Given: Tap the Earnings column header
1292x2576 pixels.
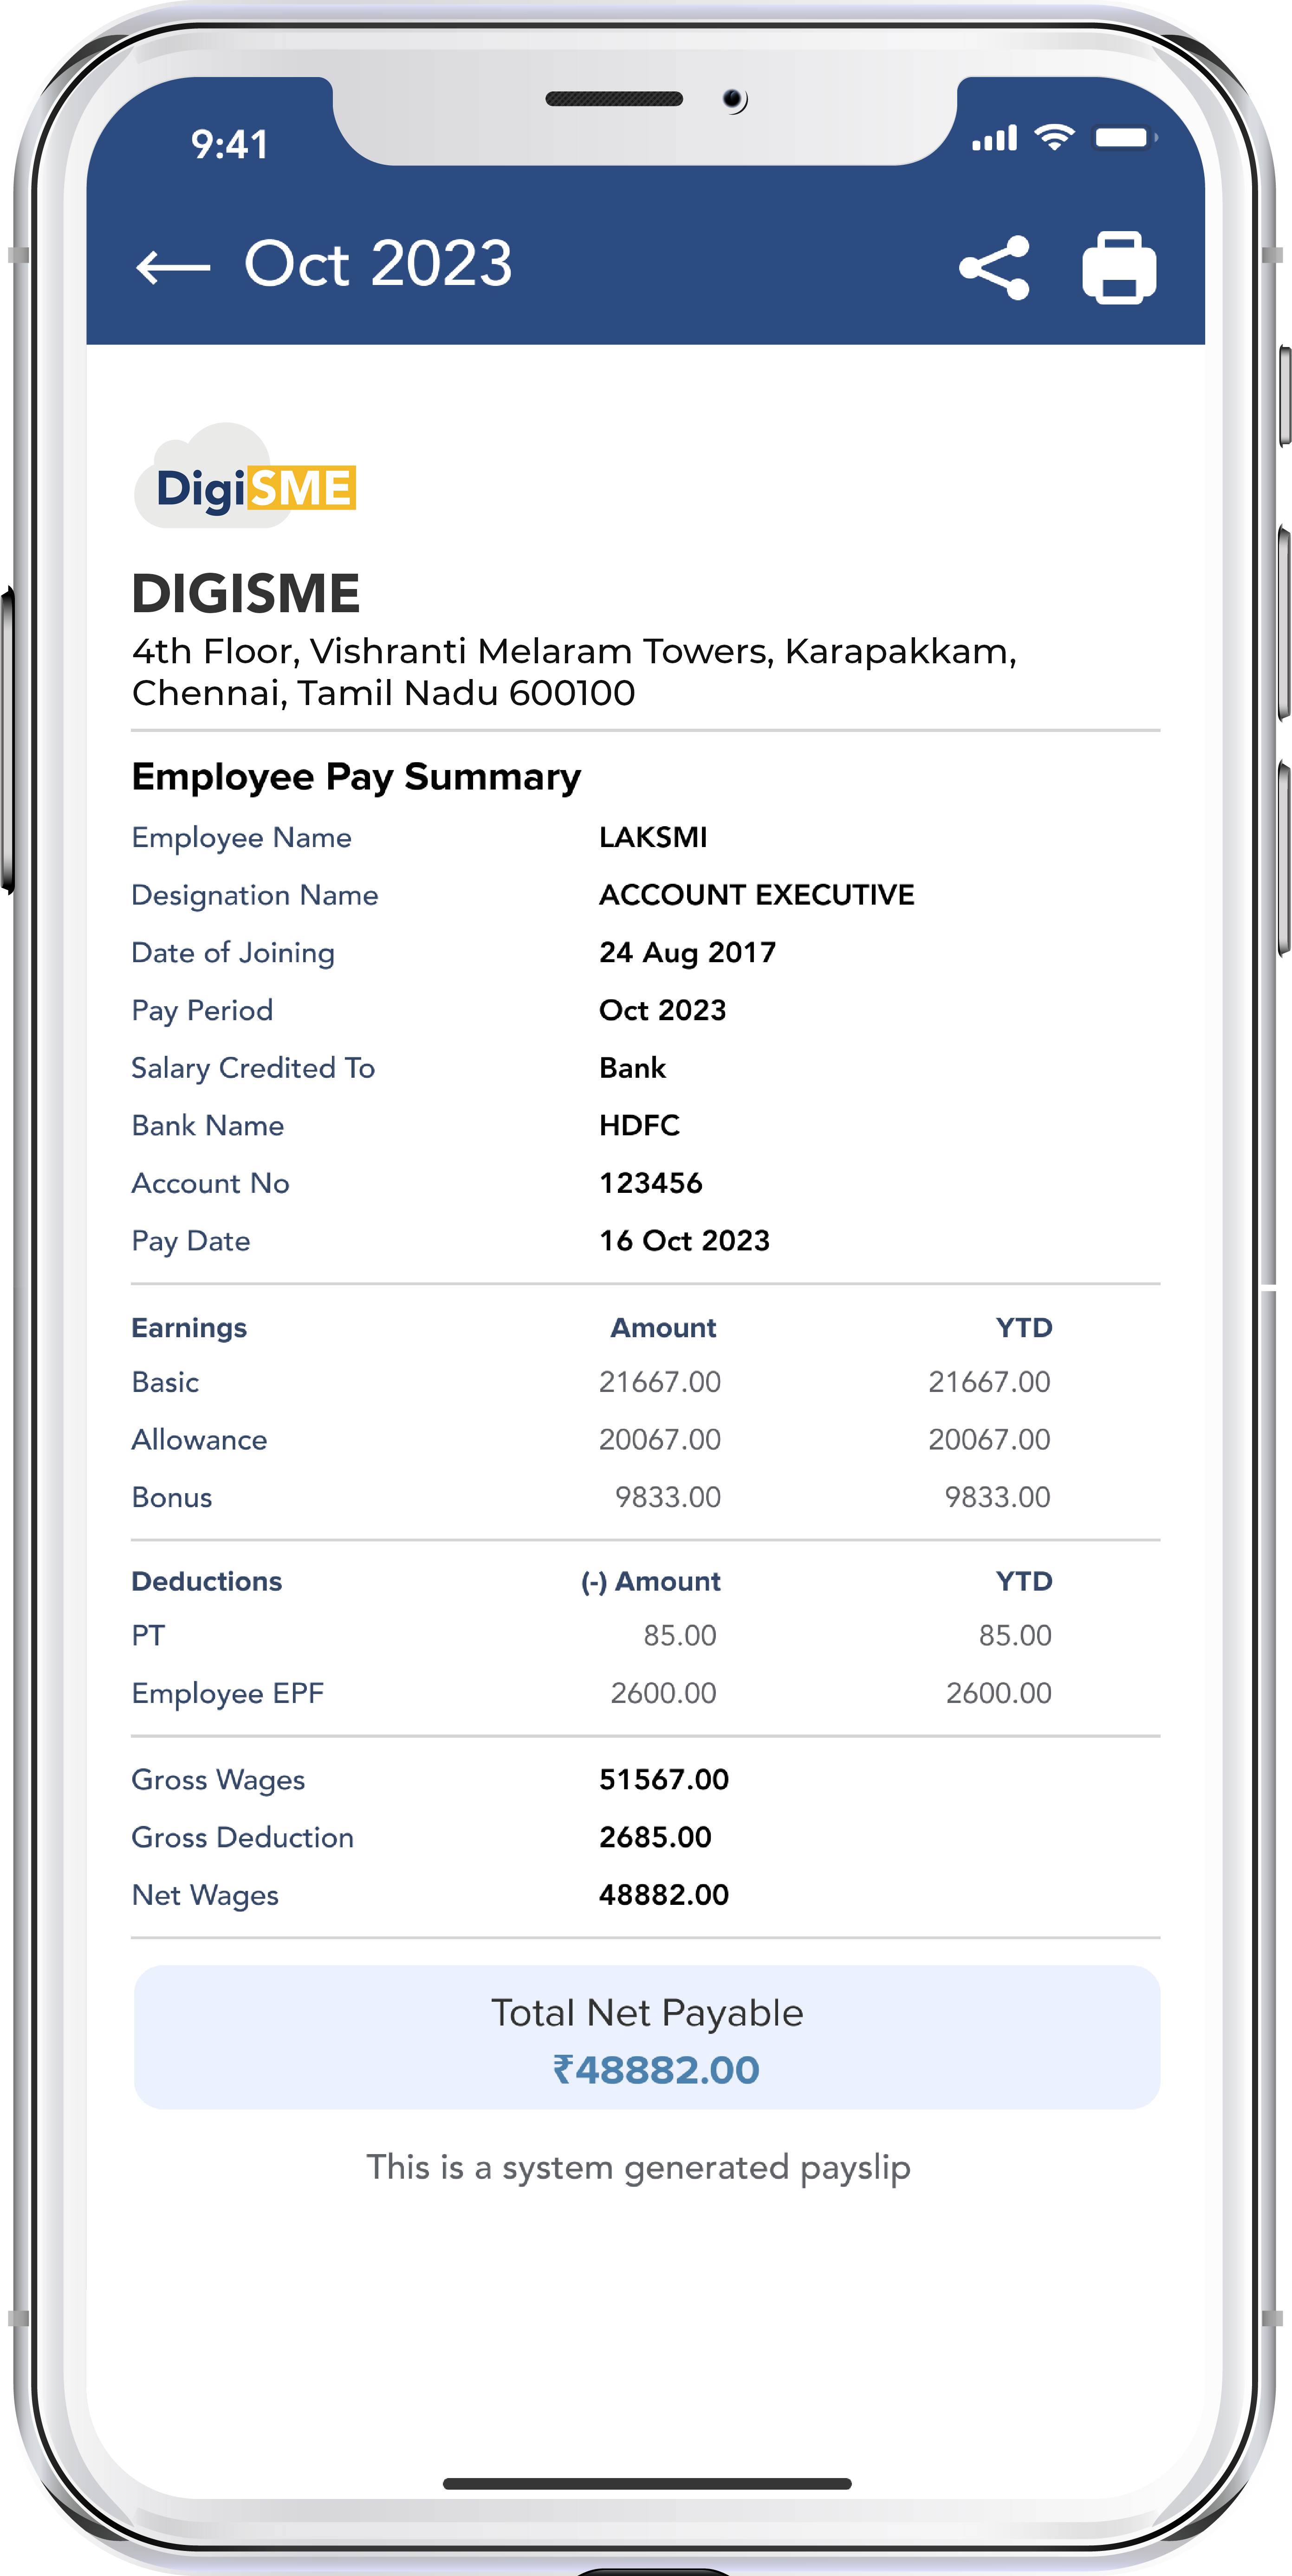Looking at the screenshot, I should tap(189, 1328).
